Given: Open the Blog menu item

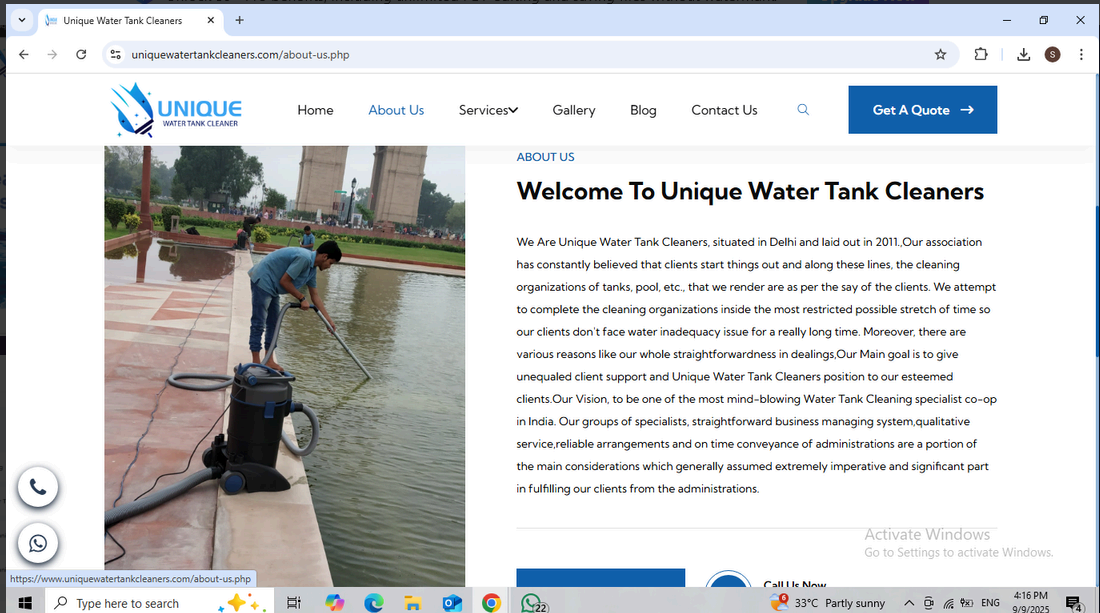Looking at the screenshot, I should click(643, 110).
